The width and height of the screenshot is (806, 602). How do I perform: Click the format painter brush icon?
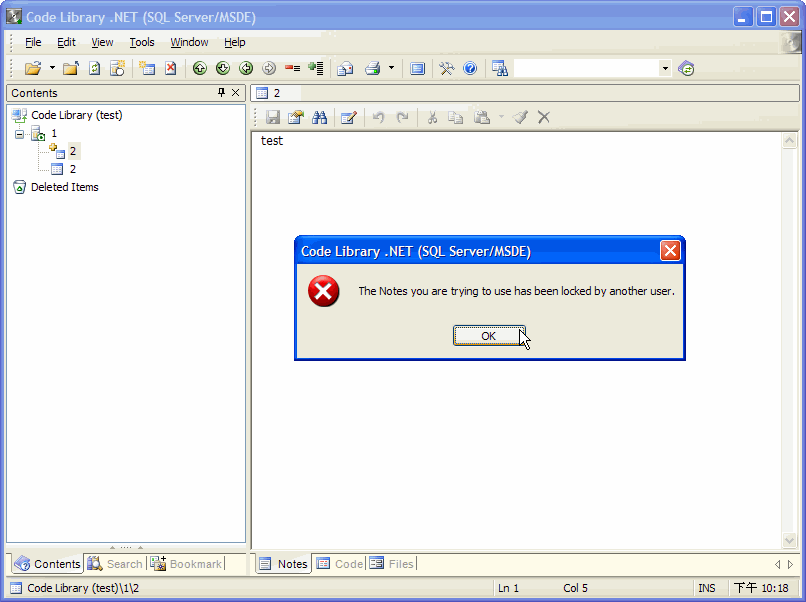point(520,118)
